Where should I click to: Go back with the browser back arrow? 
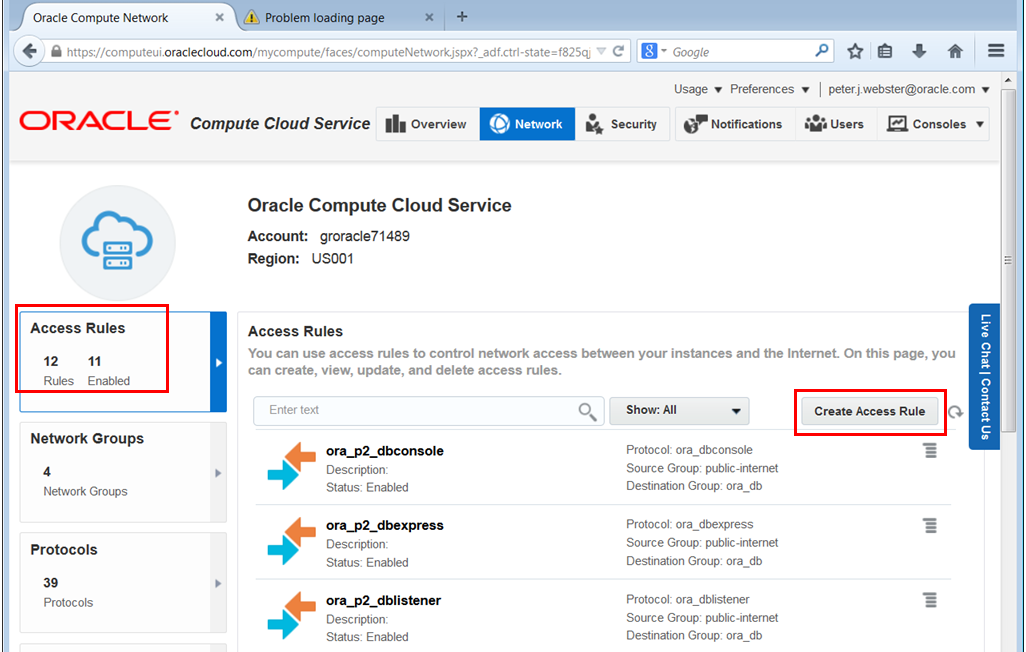click(29, 51)
